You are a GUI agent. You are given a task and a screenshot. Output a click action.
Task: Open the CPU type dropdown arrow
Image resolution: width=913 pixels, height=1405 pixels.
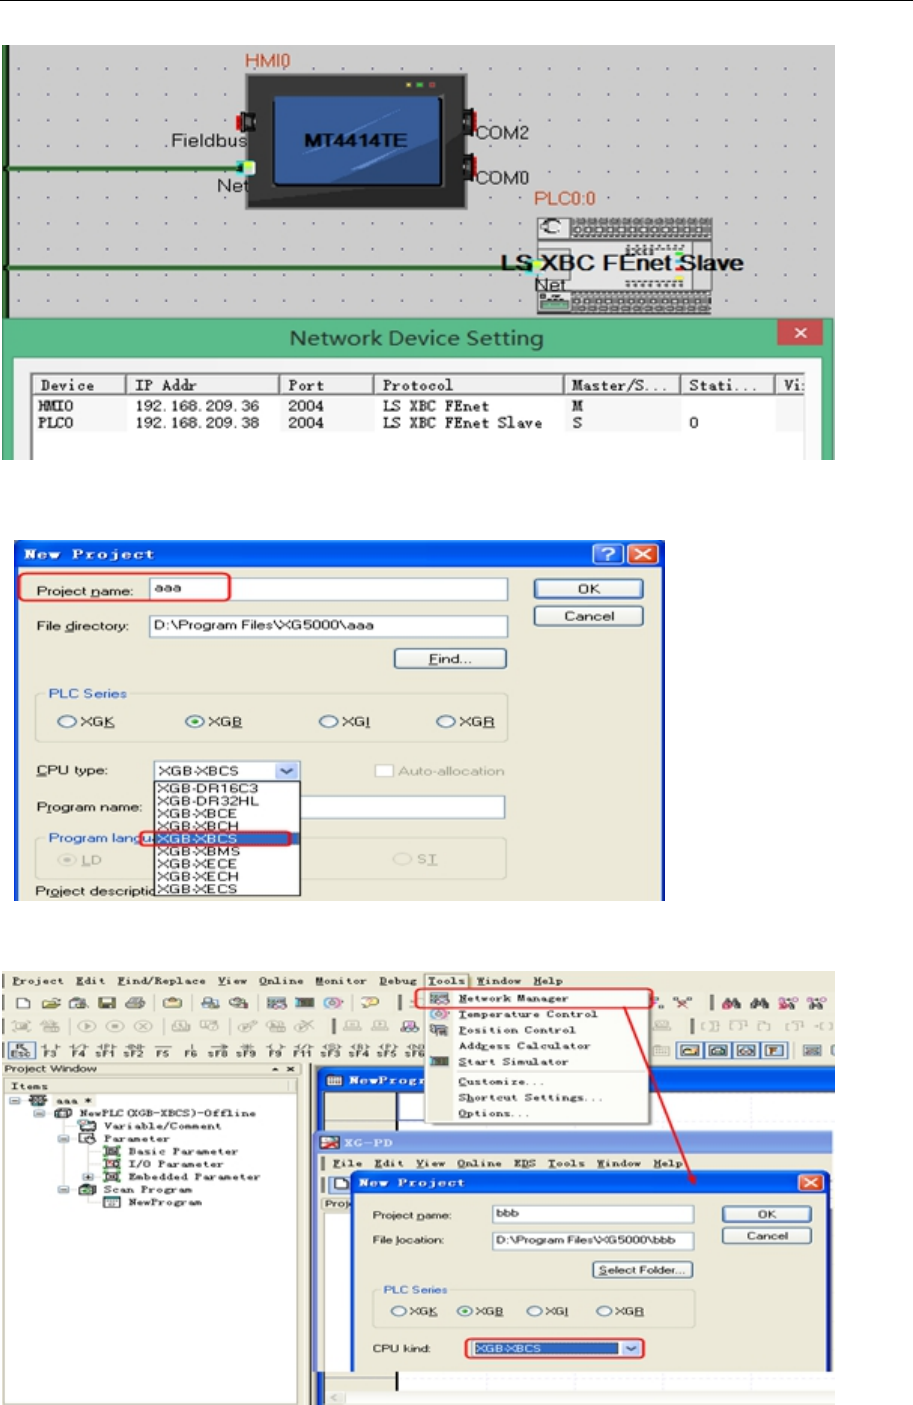tap(288, 771)
